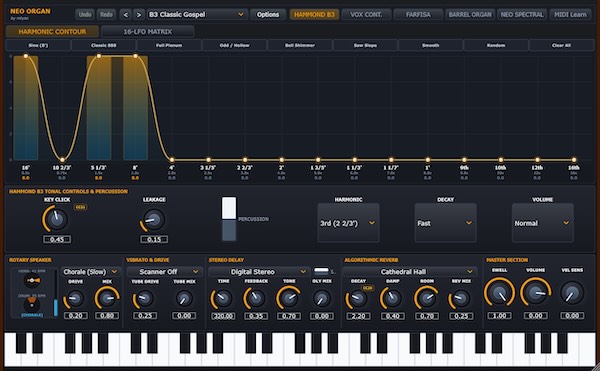Viewport: 600px width, 371px height.
Task: Click the Tube Drive knob
Action: (145, 299)
